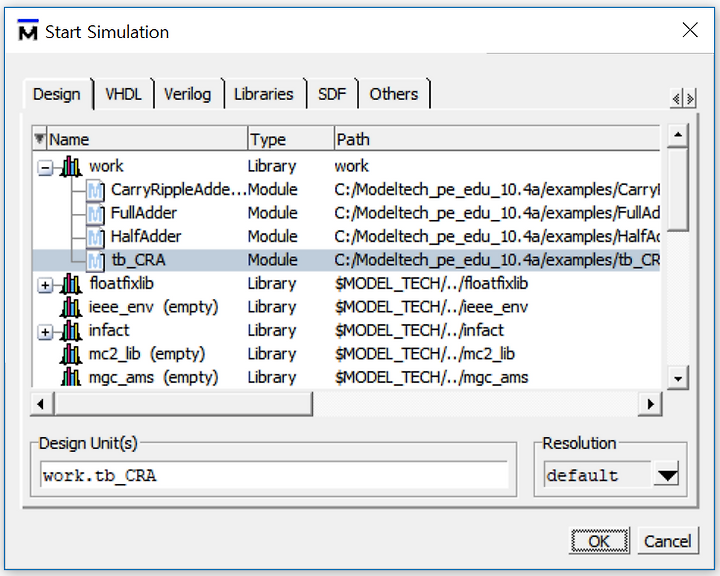Select the work library name
This screenshot has height=576, width=720.
[x=106, y=166]
